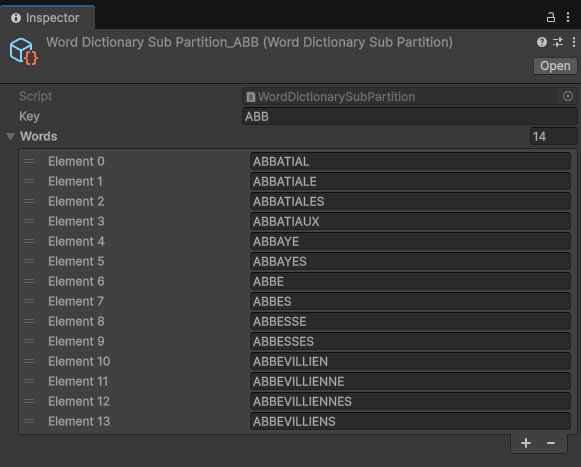Click the ABBAYE value field
The image size is (581, 467).
(410, 241)
